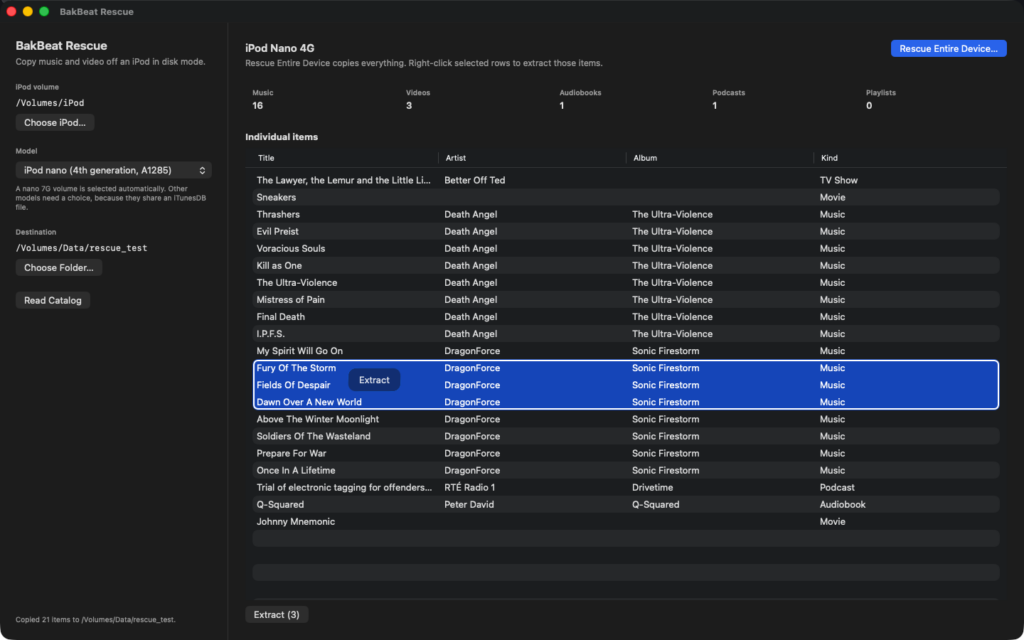1024x640 pixels.
Task: Sort by the Album column header
Action: 645,158
